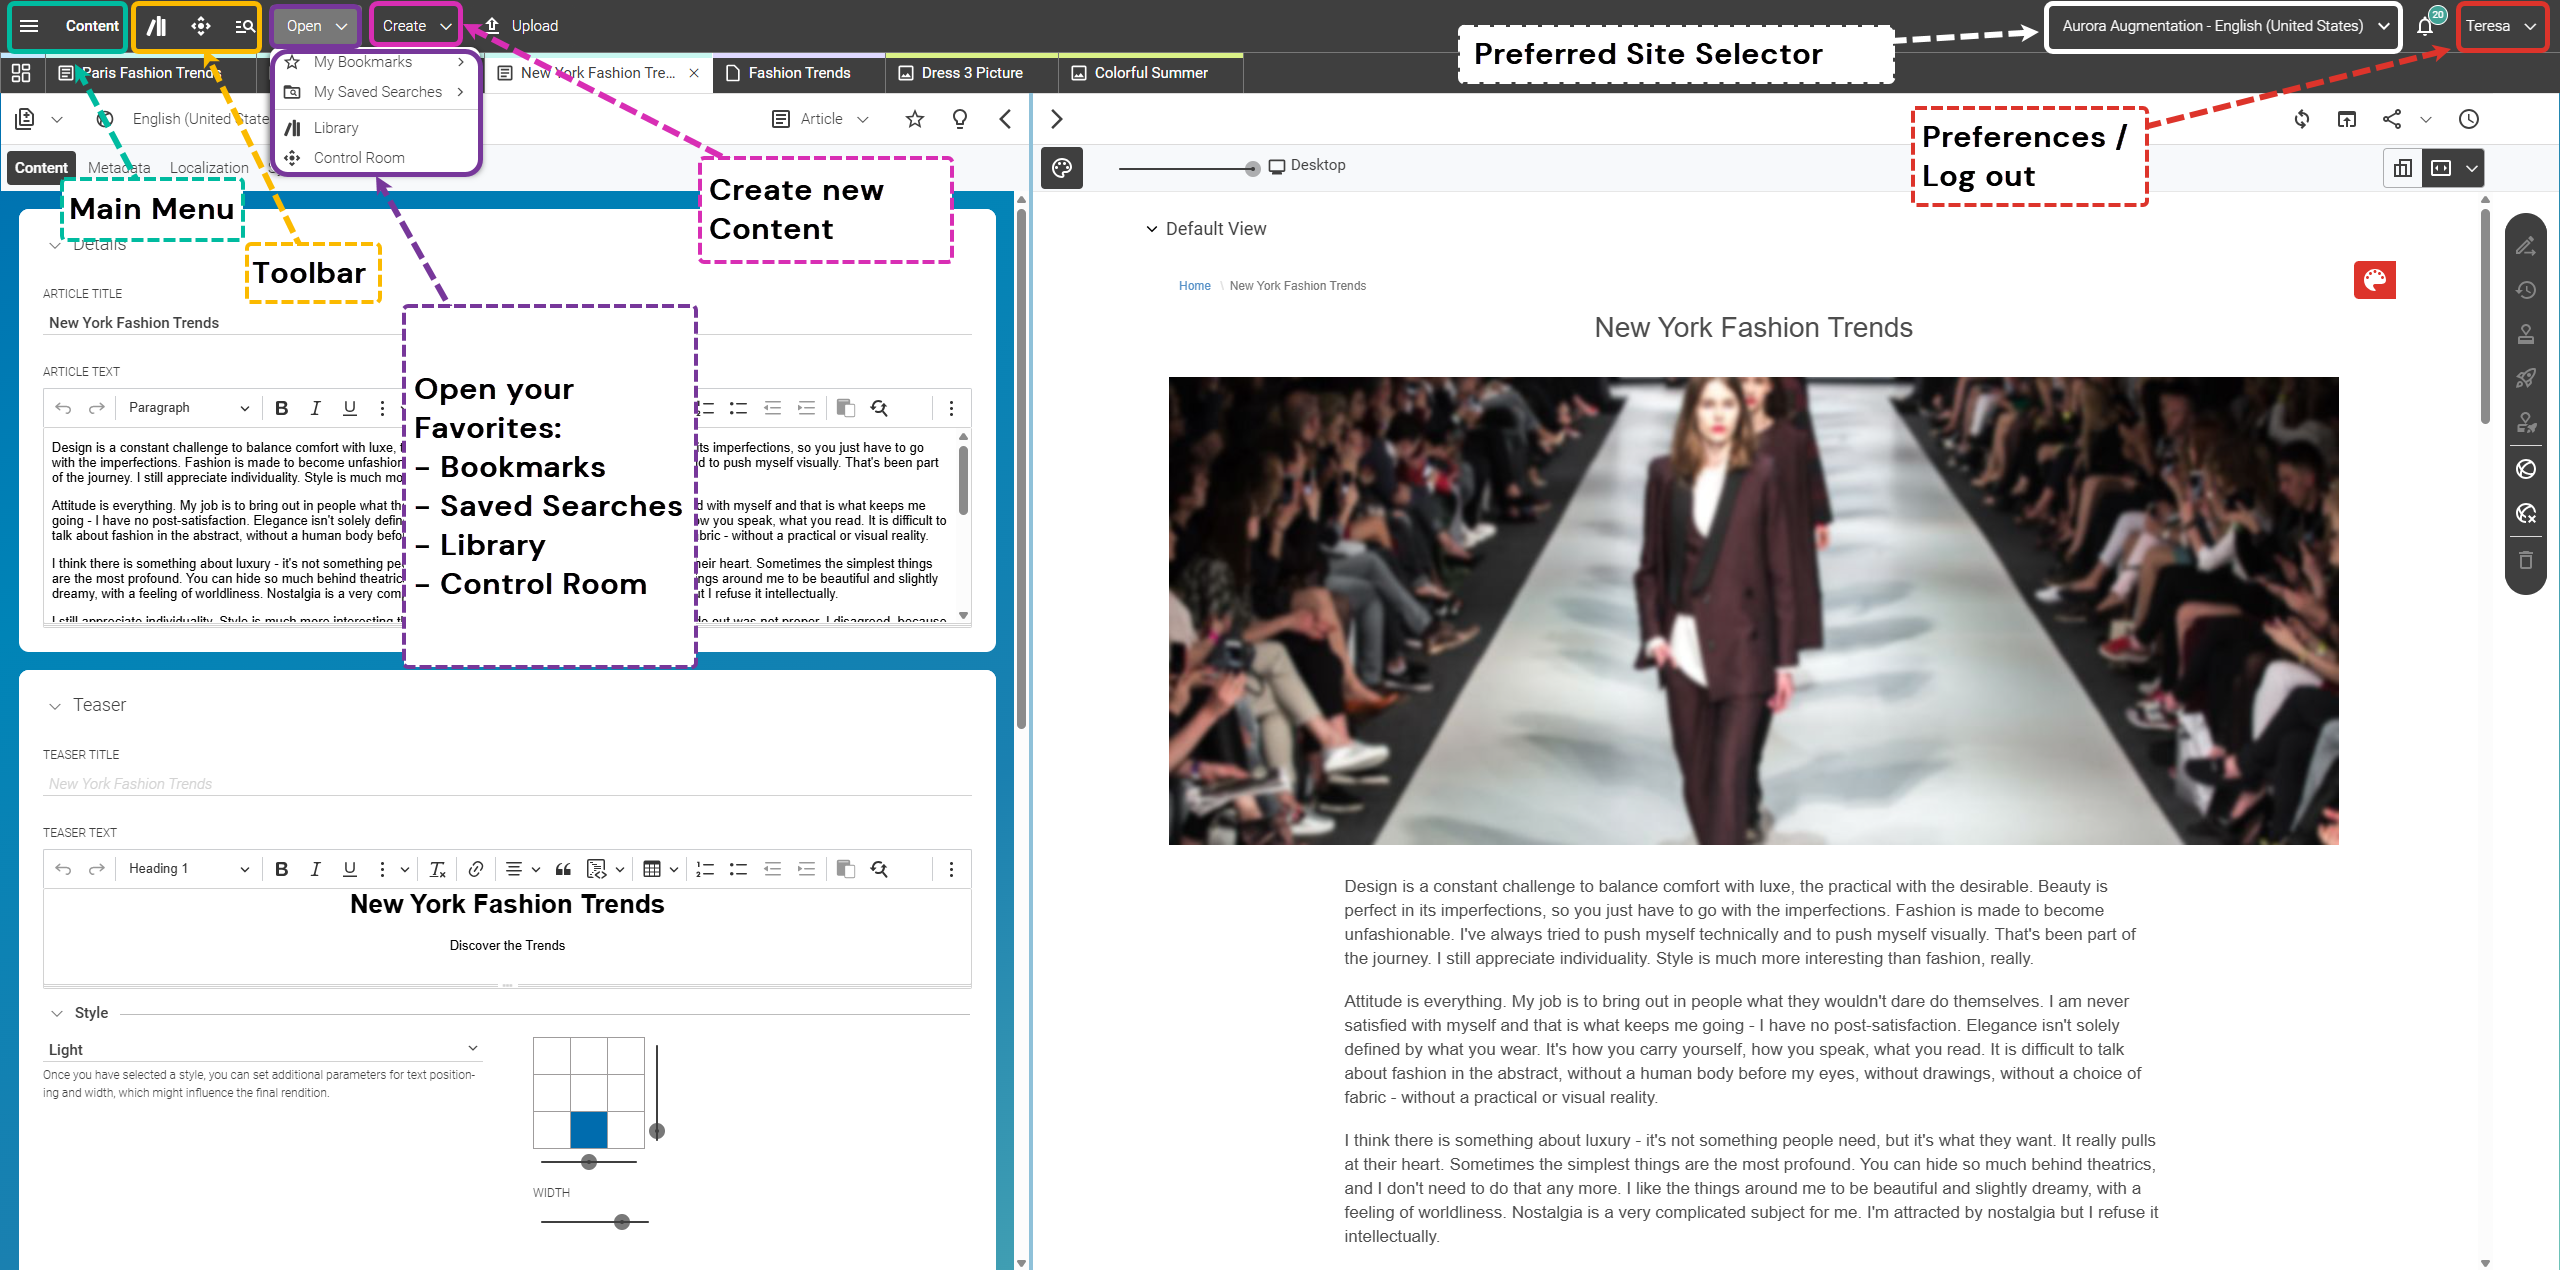Expand the preferred site selector dropdown
Viewport: 2560px width, 1270px height.
pos(2222,26)
